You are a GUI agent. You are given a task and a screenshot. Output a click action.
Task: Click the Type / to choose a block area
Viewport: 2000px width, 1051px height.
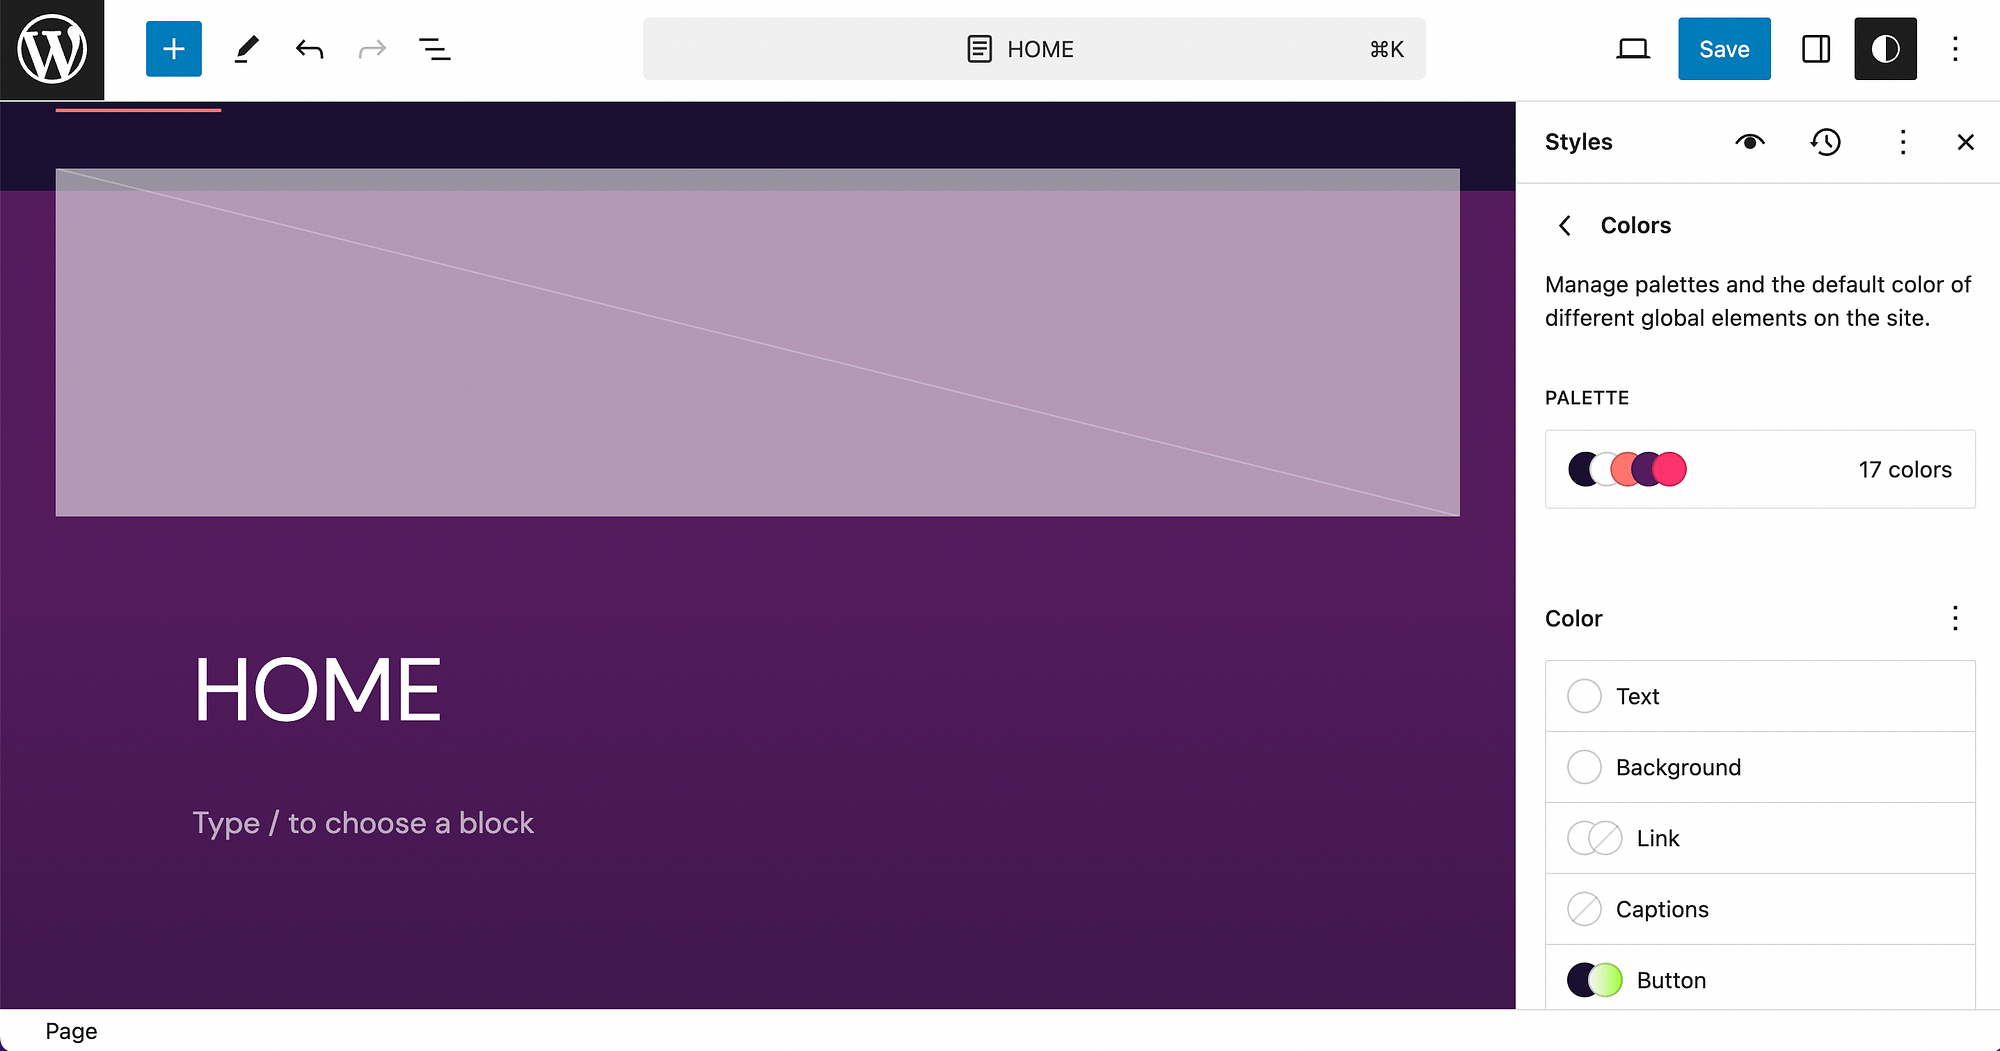tap(363, 822)
